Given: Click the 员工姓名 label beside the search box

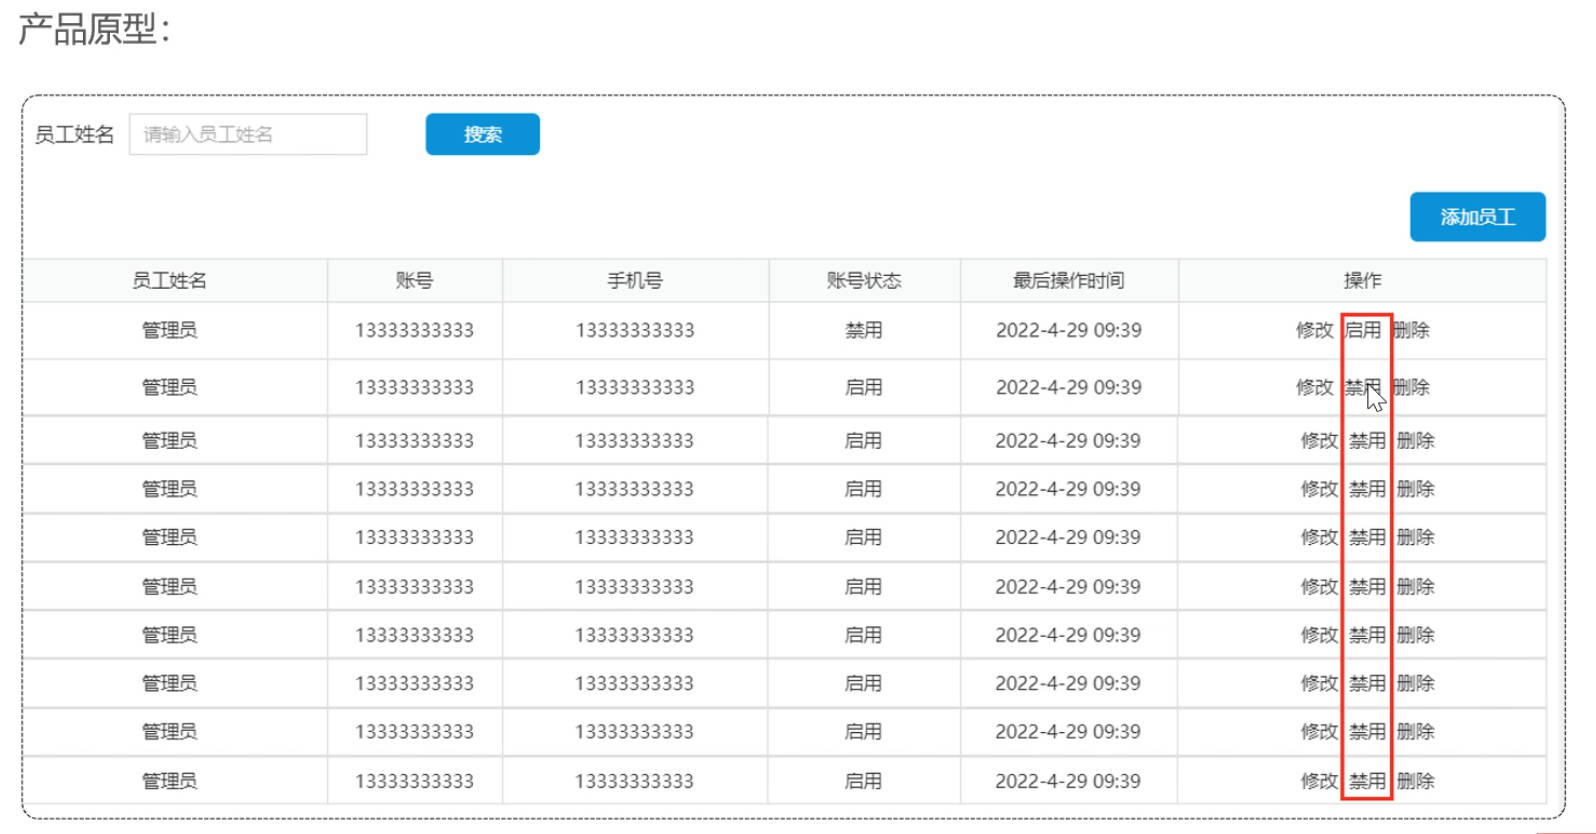Looking at the screenshot, I should coord(75,134).
